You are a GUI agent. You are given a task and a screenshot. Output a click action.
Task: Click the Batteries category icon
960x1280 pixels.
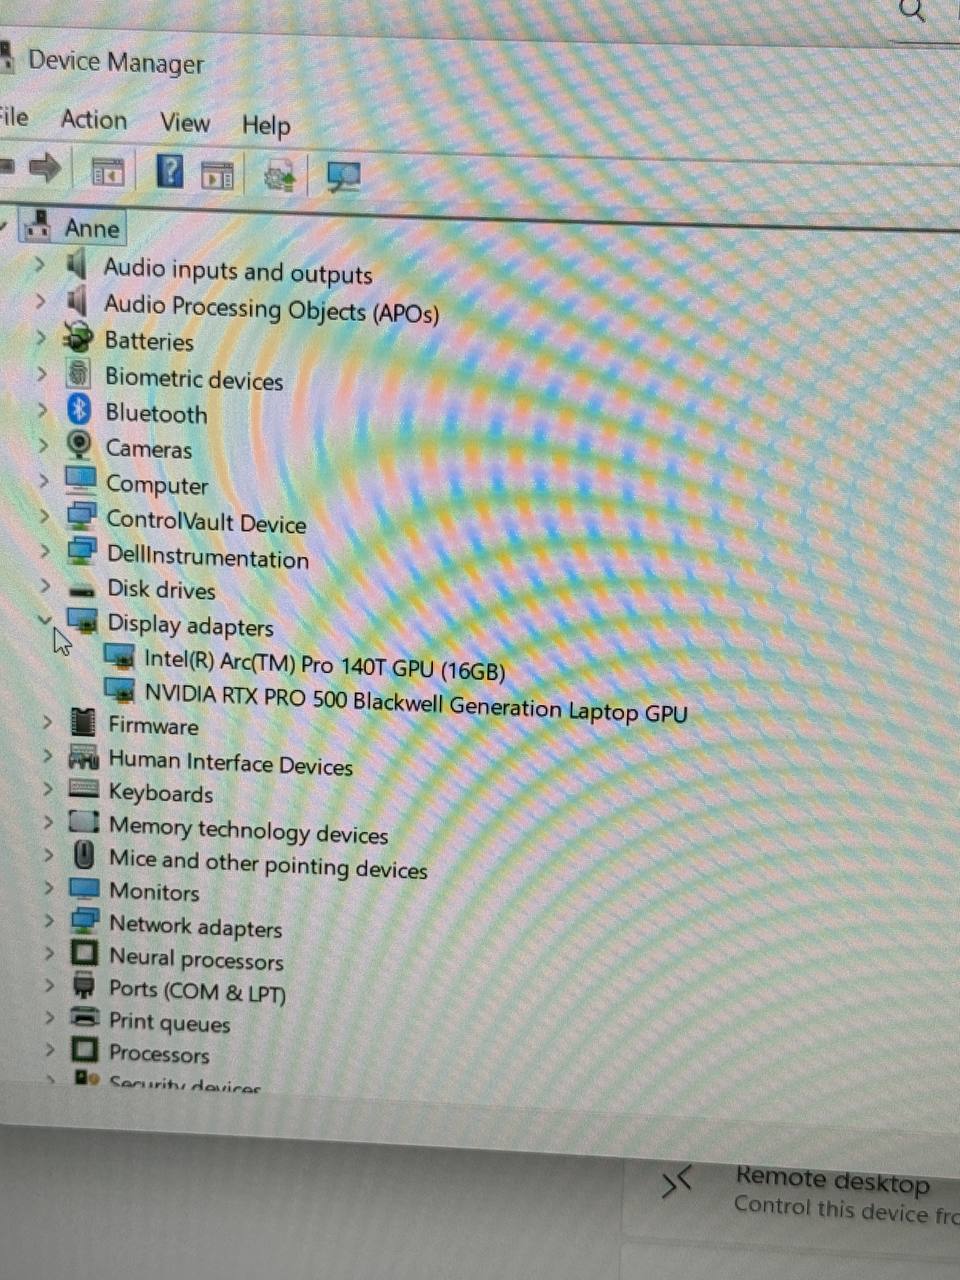click(78, 337)
